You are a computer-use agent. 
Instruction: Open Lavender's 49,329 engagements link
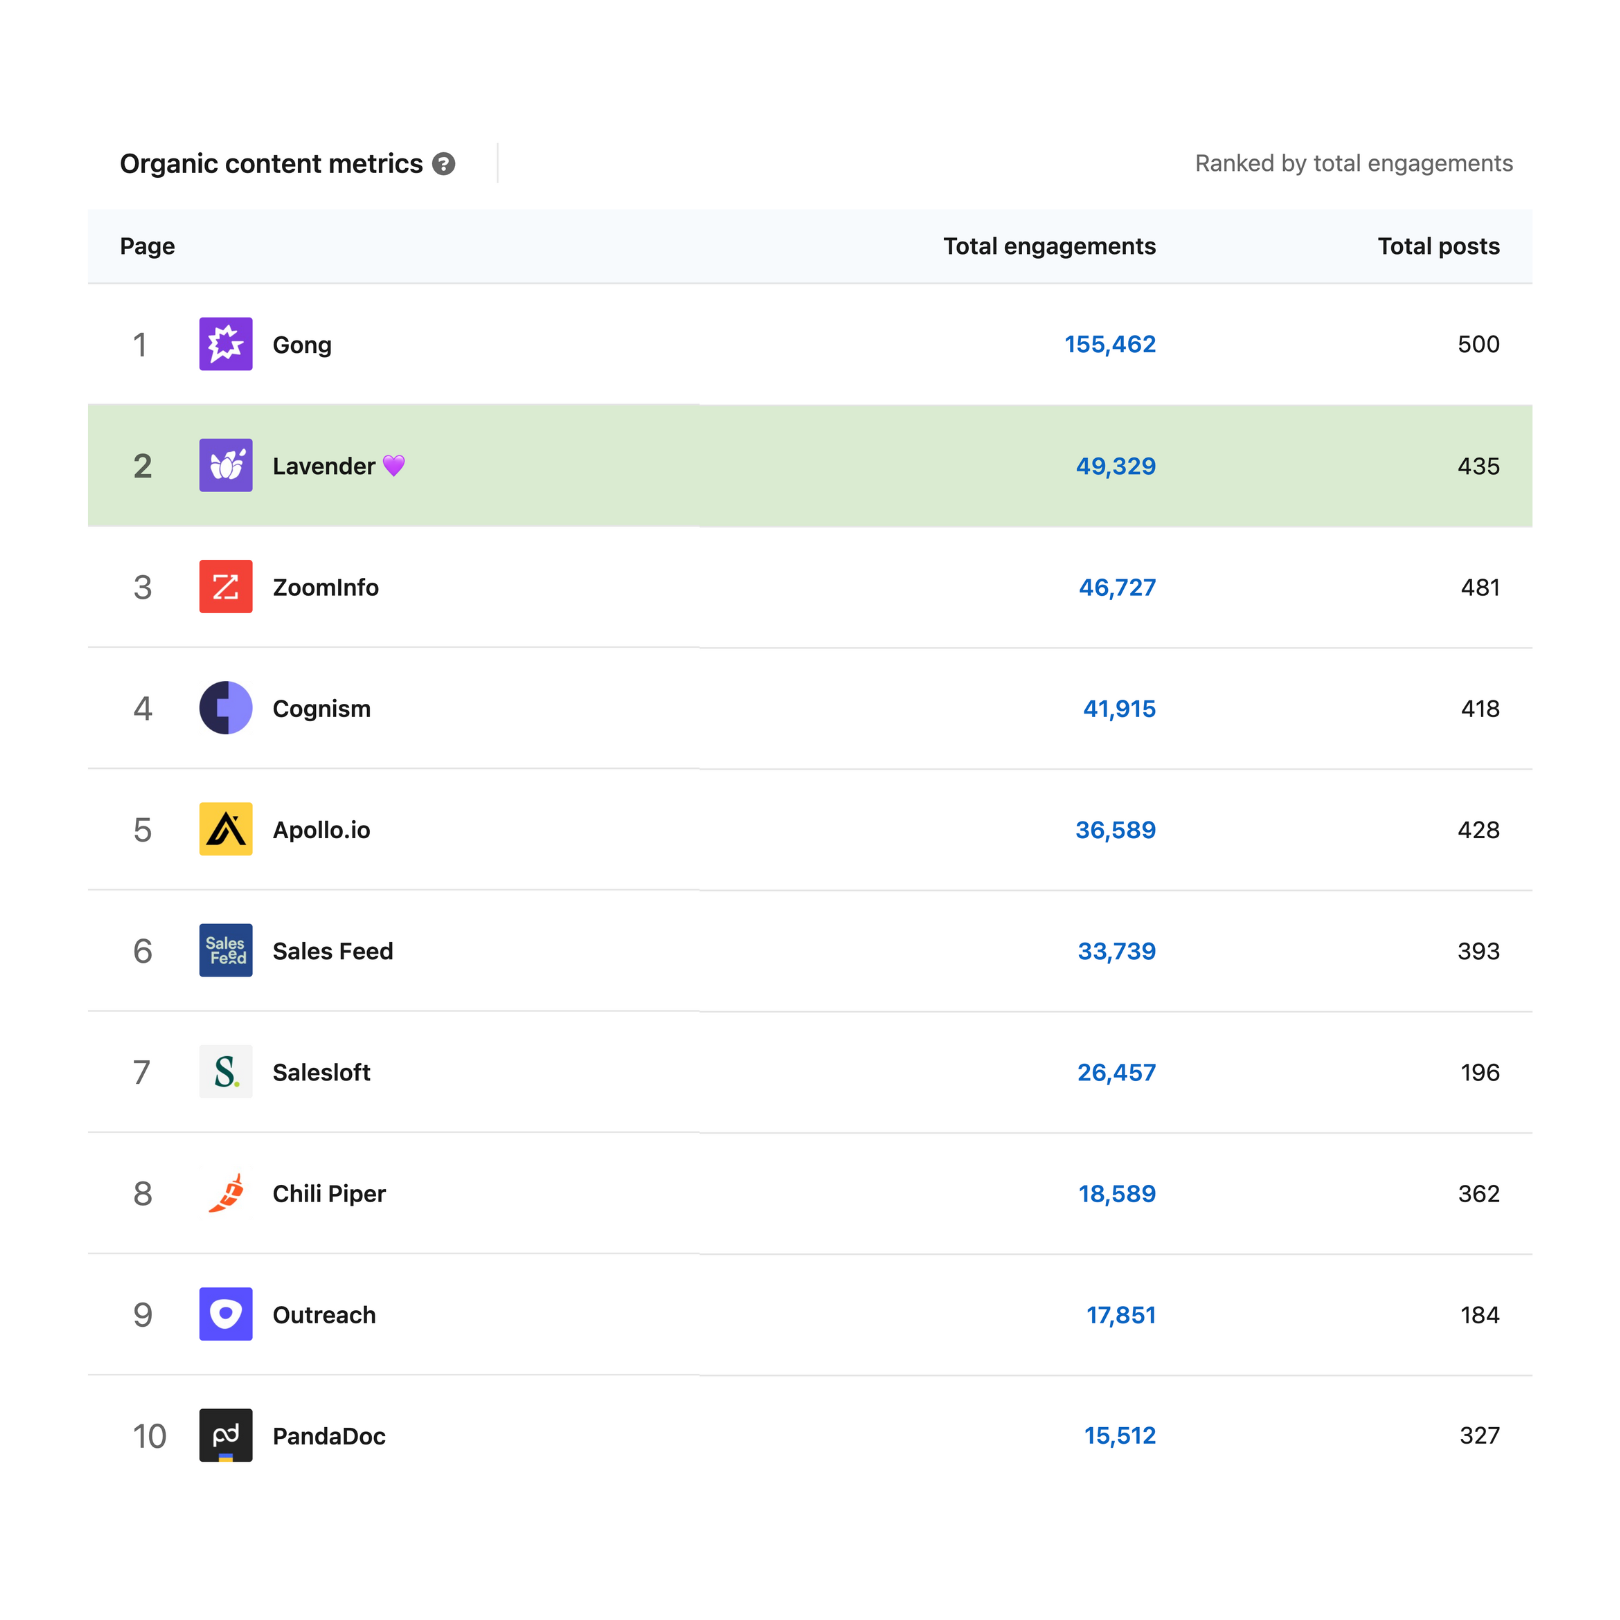[x=1116, y=466]
